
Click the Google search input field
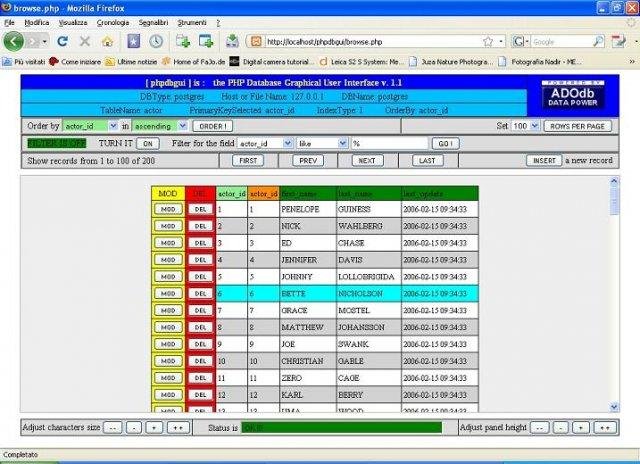pyautogui.click(x=561, y=41)
